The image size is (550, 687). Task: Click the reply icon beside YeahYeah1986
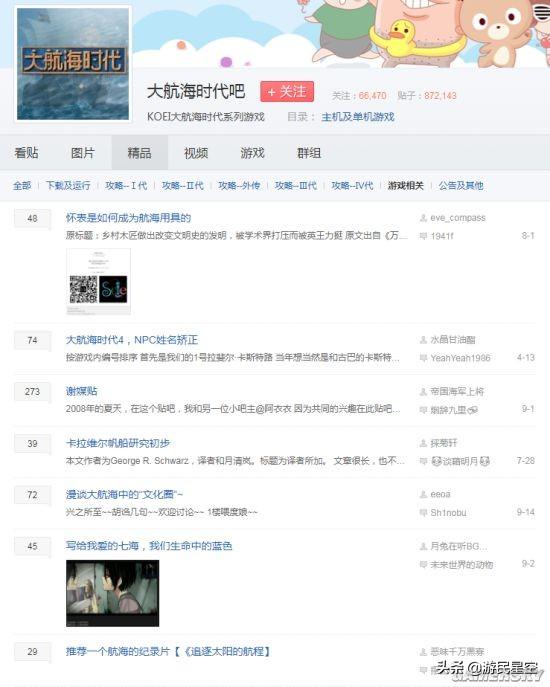pyautogui.click(x=423, y=358)
